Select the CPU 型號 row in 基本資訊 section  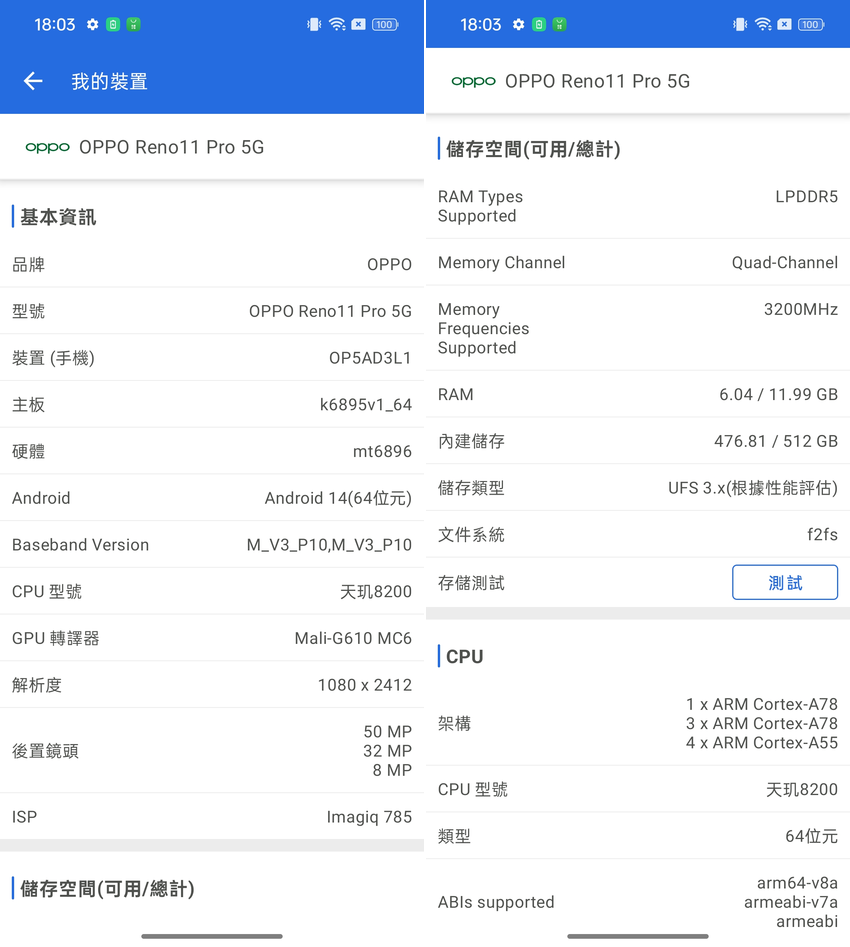(x=212, y=591)
